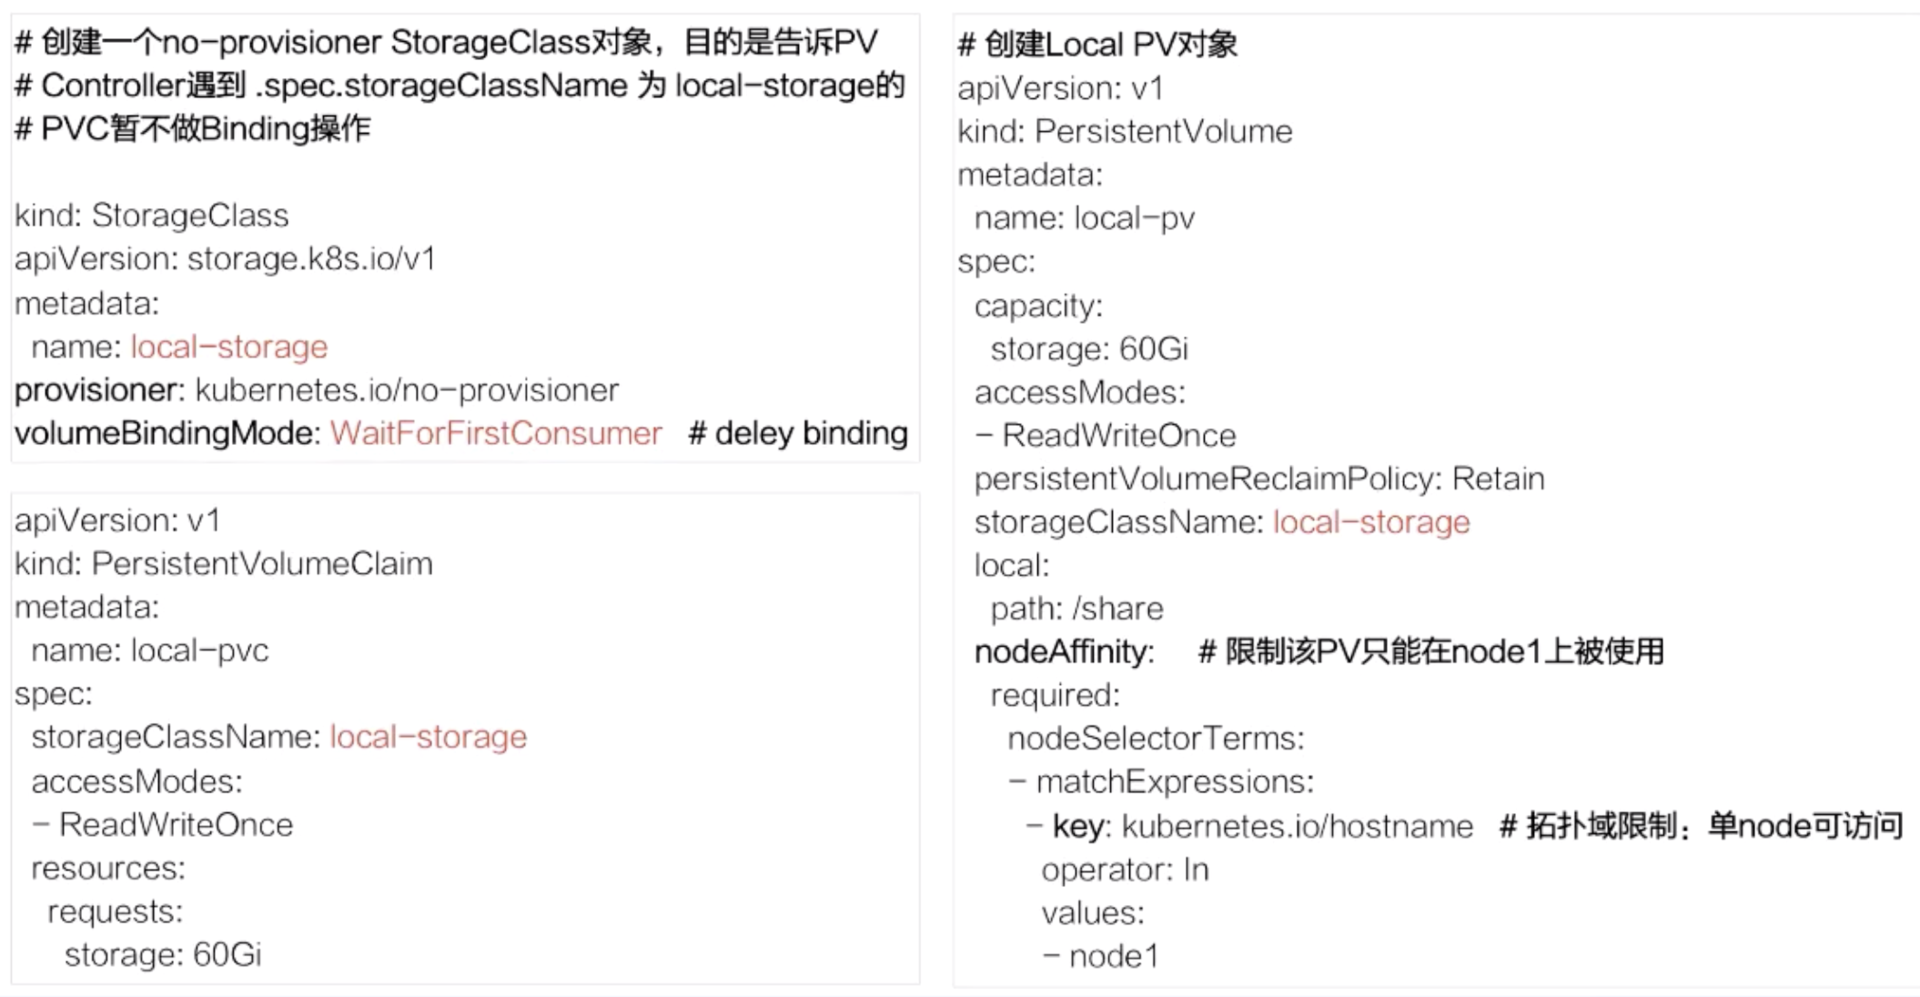
Task: Click the 'path: /share' line
Action: click(1077, 609)
